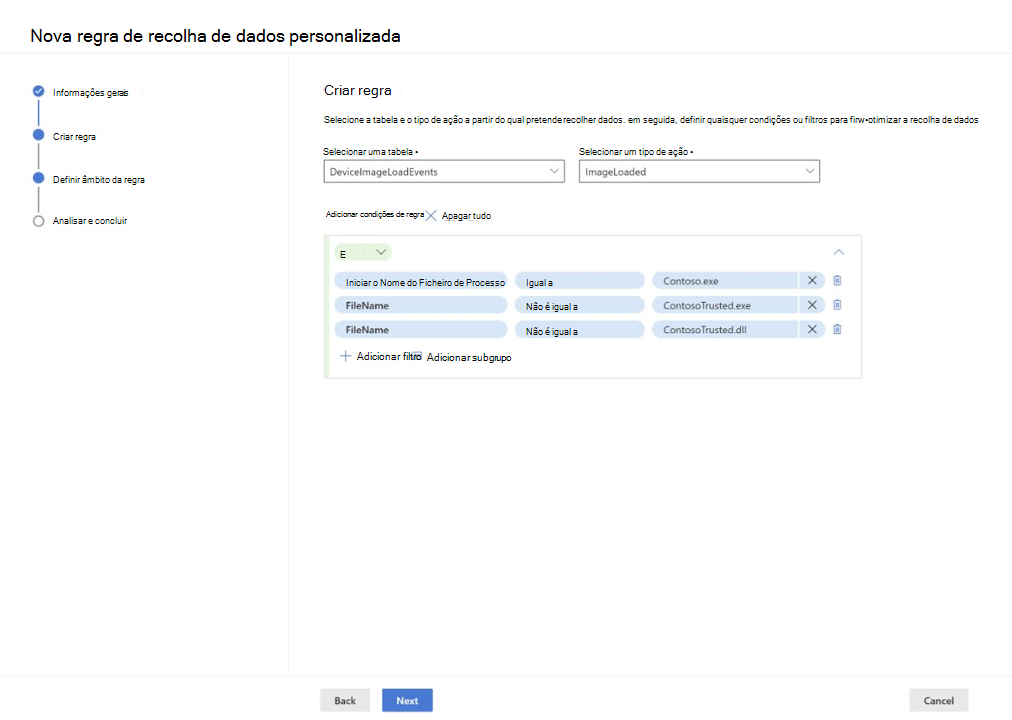Screen dimensions: 1012x720
Task: Click the Back button
Action: click(x=345, y=700)
